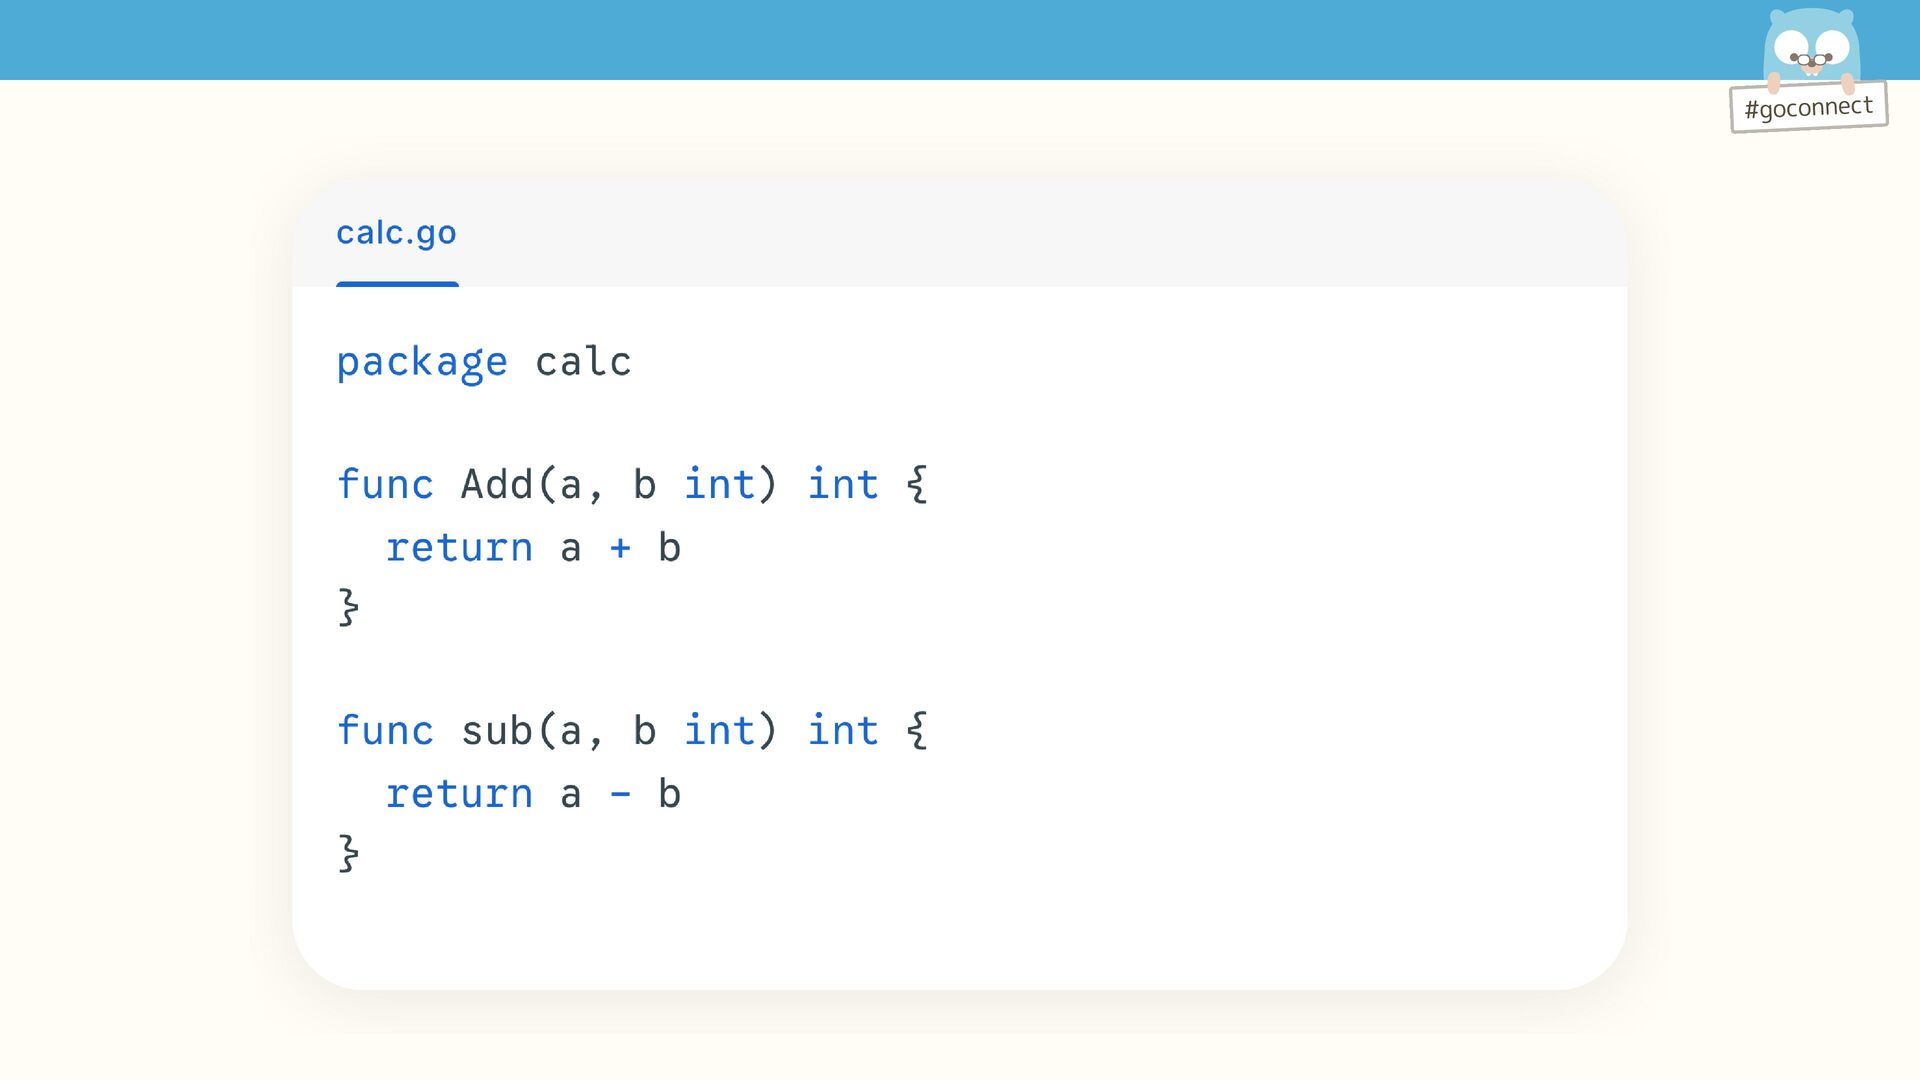Click the return type int of Add
This screenshot has width=1920, height=1080.
[843, 485]
